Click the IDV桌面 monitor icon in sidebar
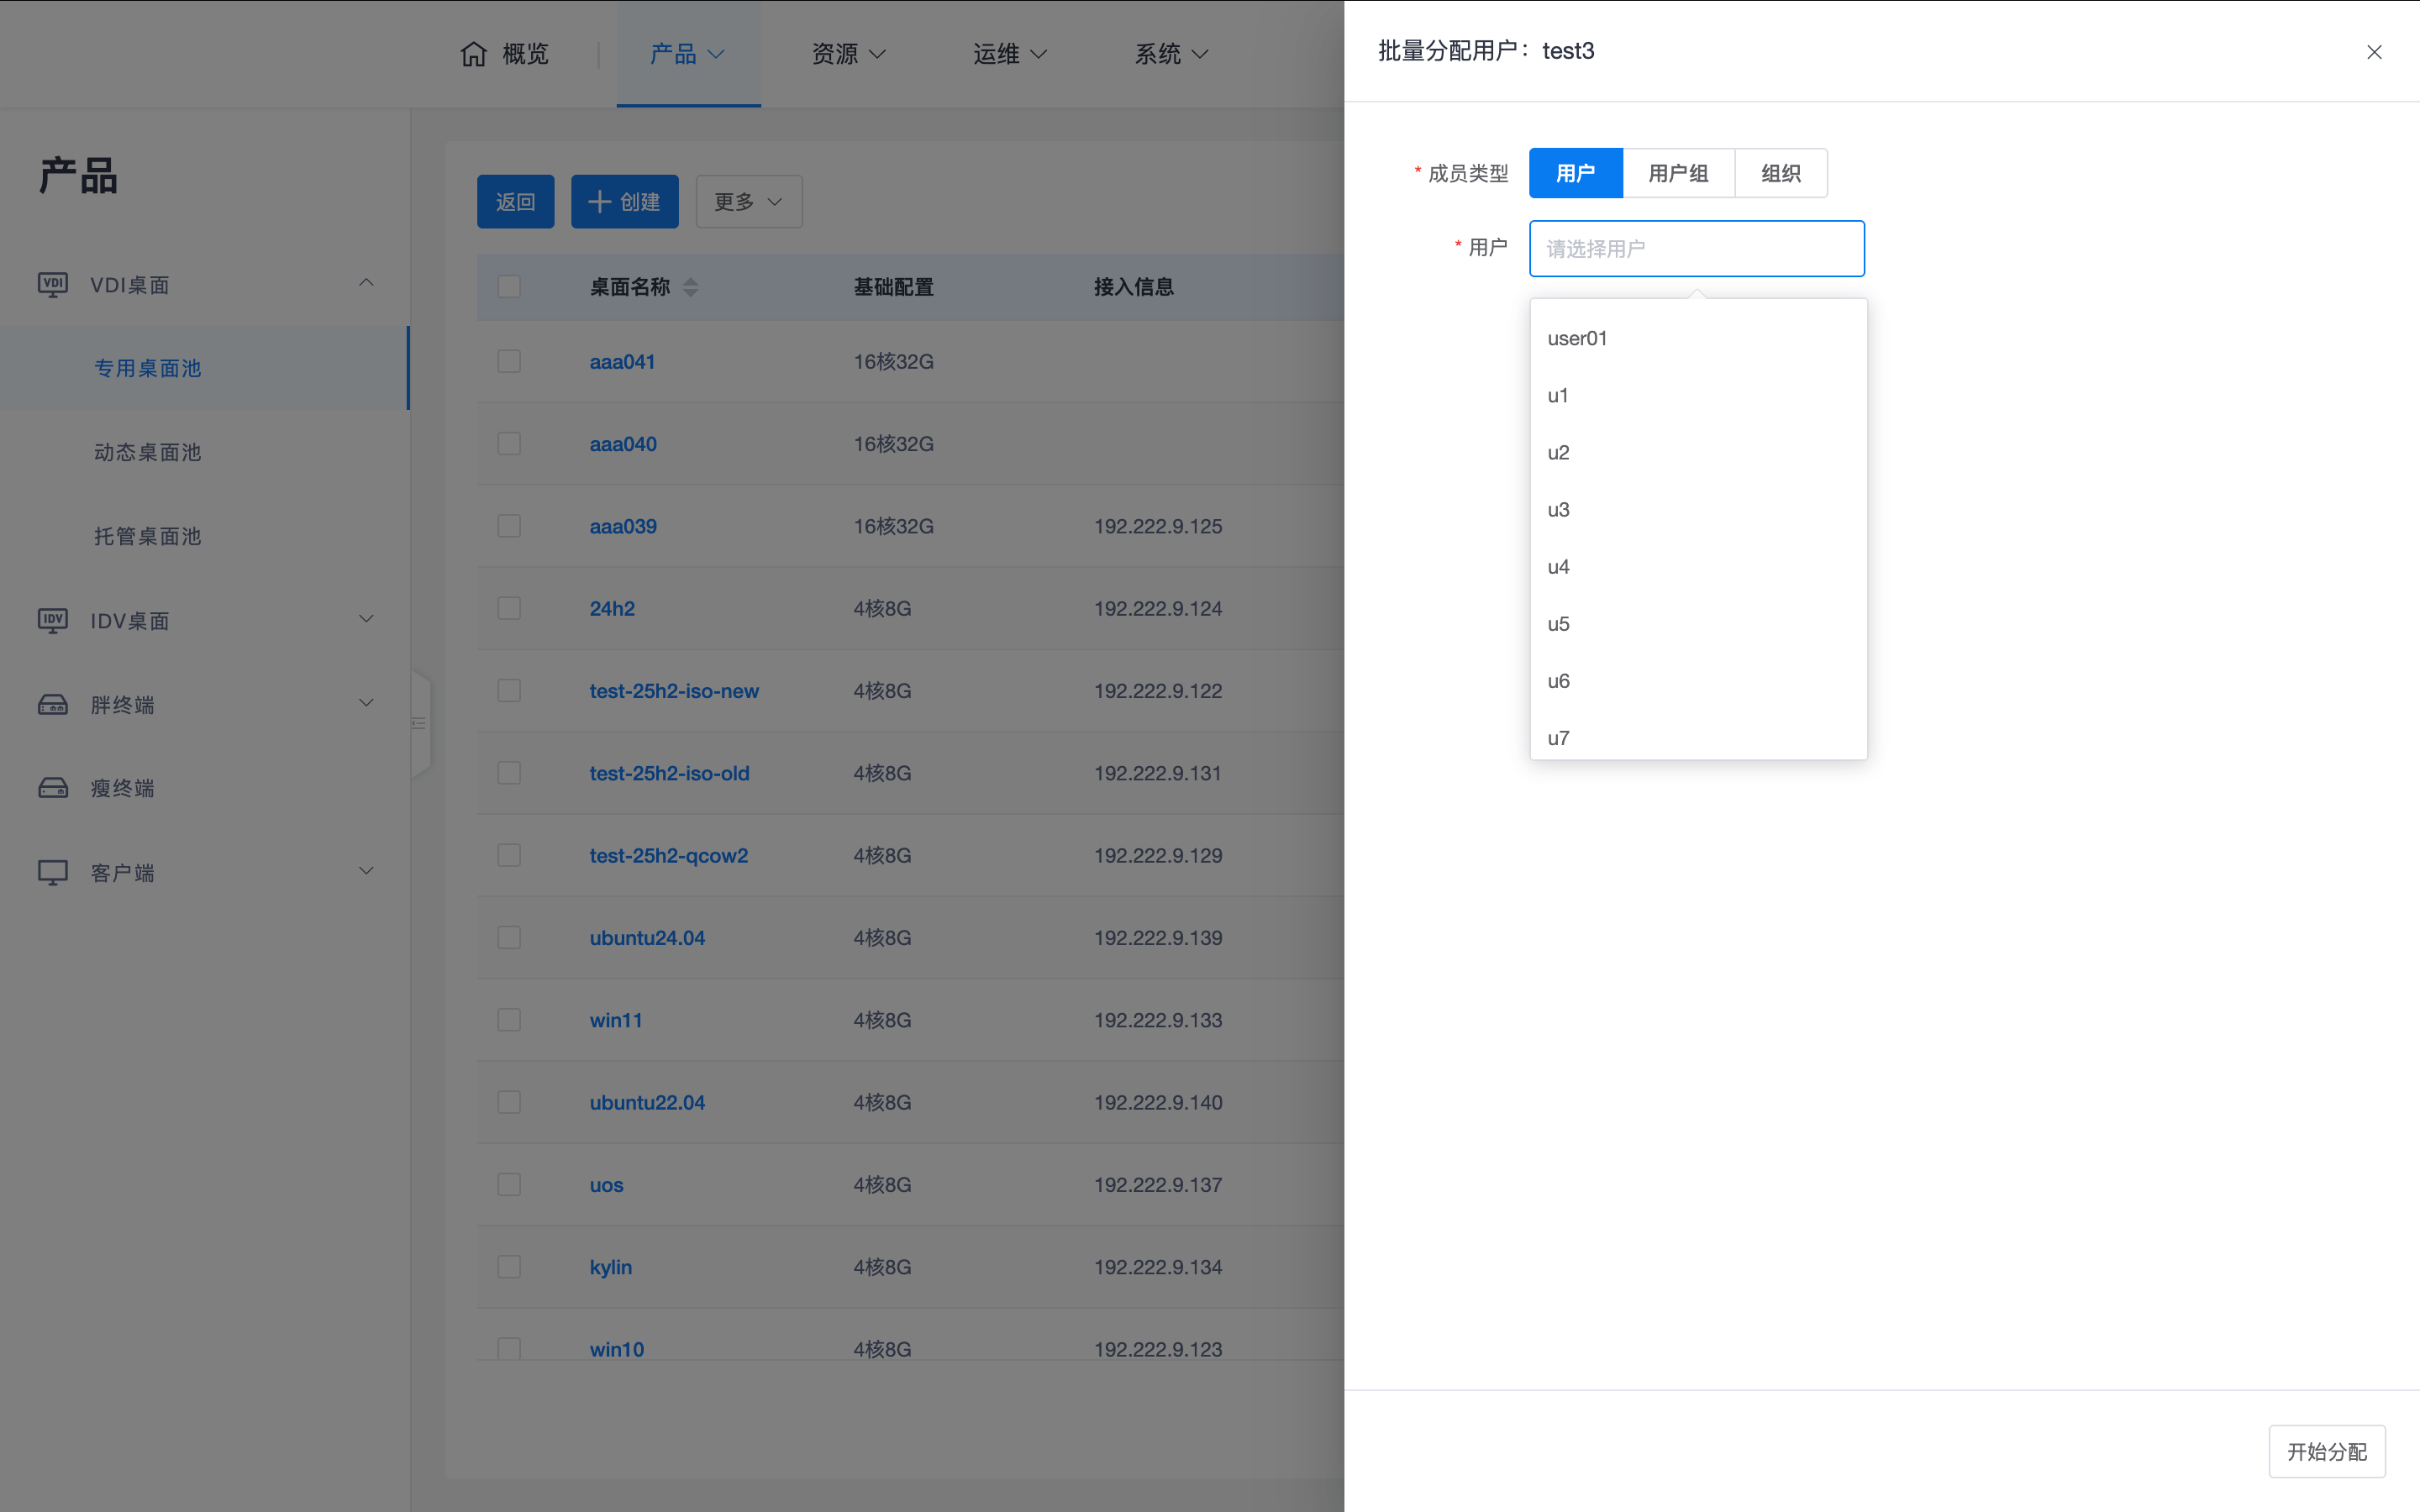Screen dimensions: 2420x1512 (53, 621)
